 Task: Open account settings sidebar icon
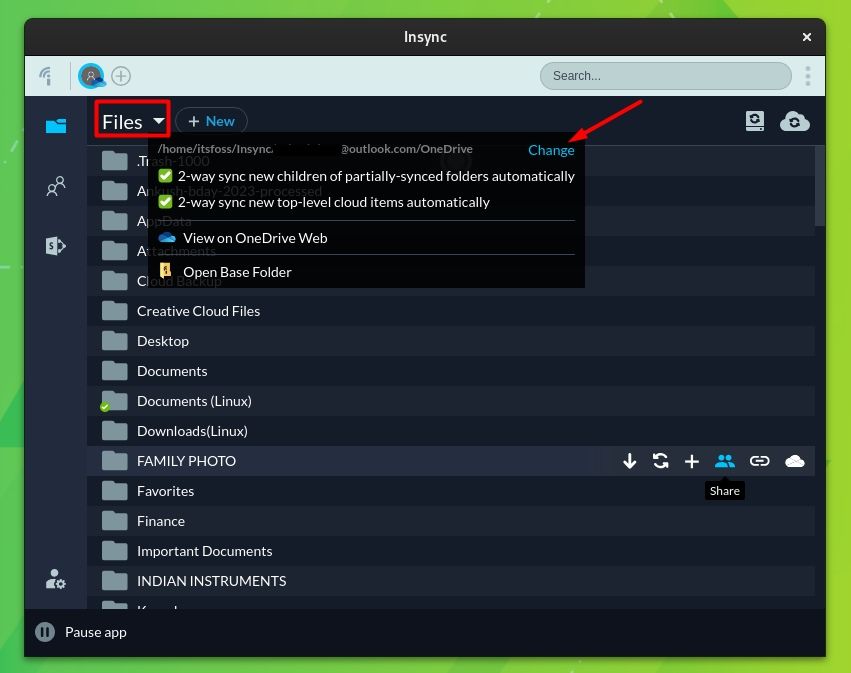click(x=55, y=579)
